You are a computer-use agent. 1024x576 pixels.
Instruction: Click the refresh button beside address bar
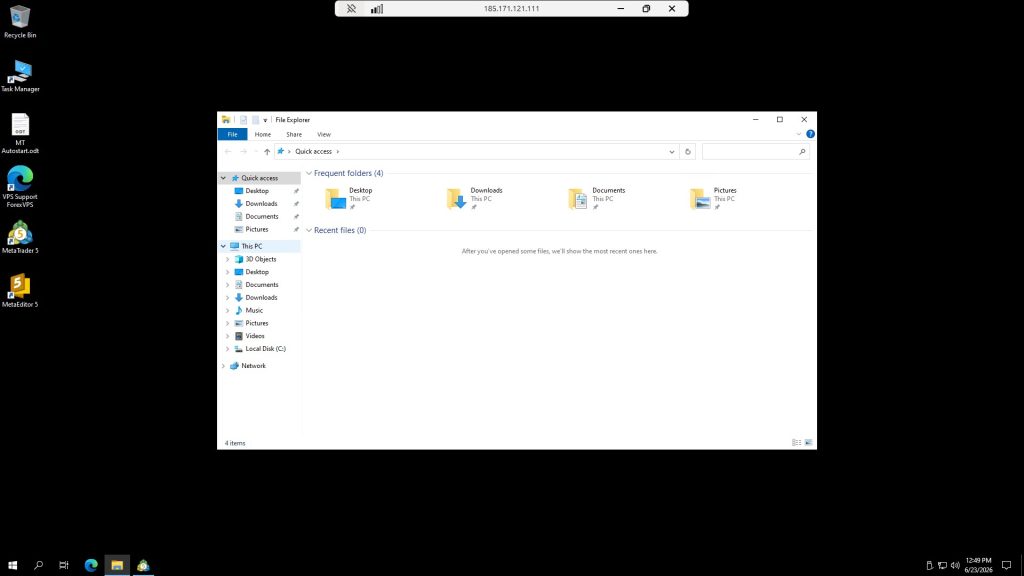[x=688, y=152]
